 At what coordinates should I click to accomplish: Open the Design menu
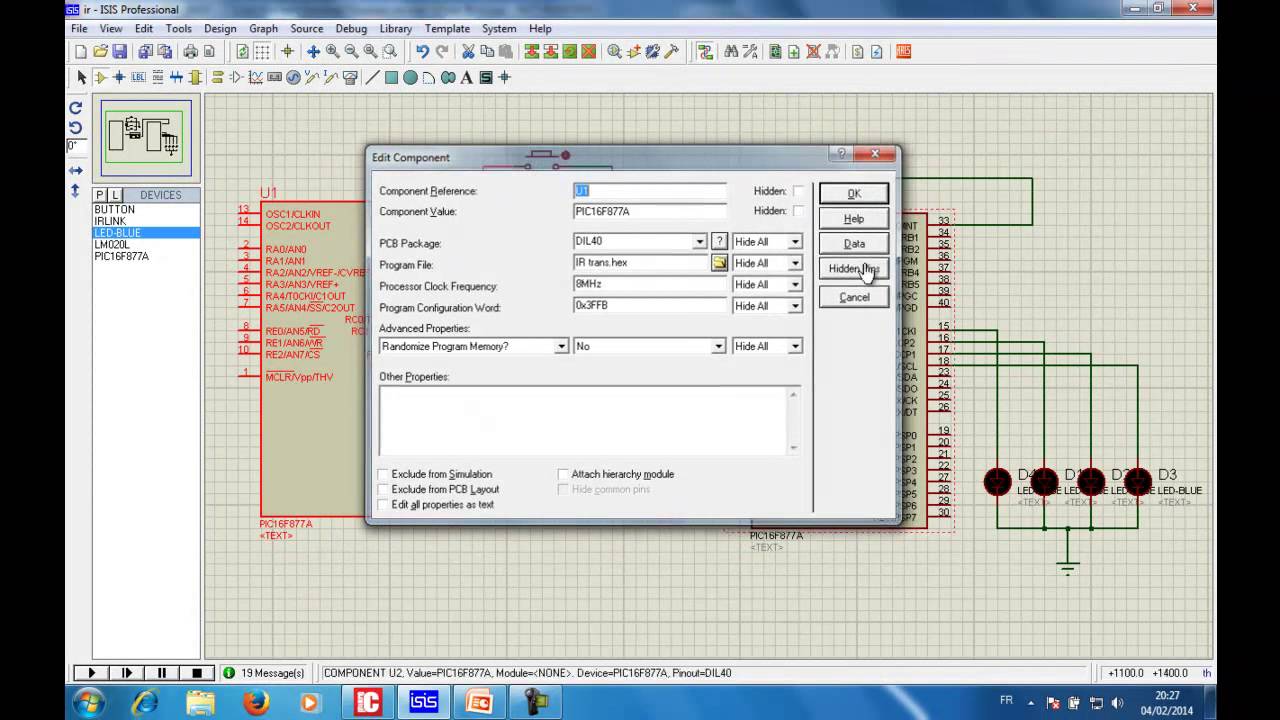(x=220, y=29)
